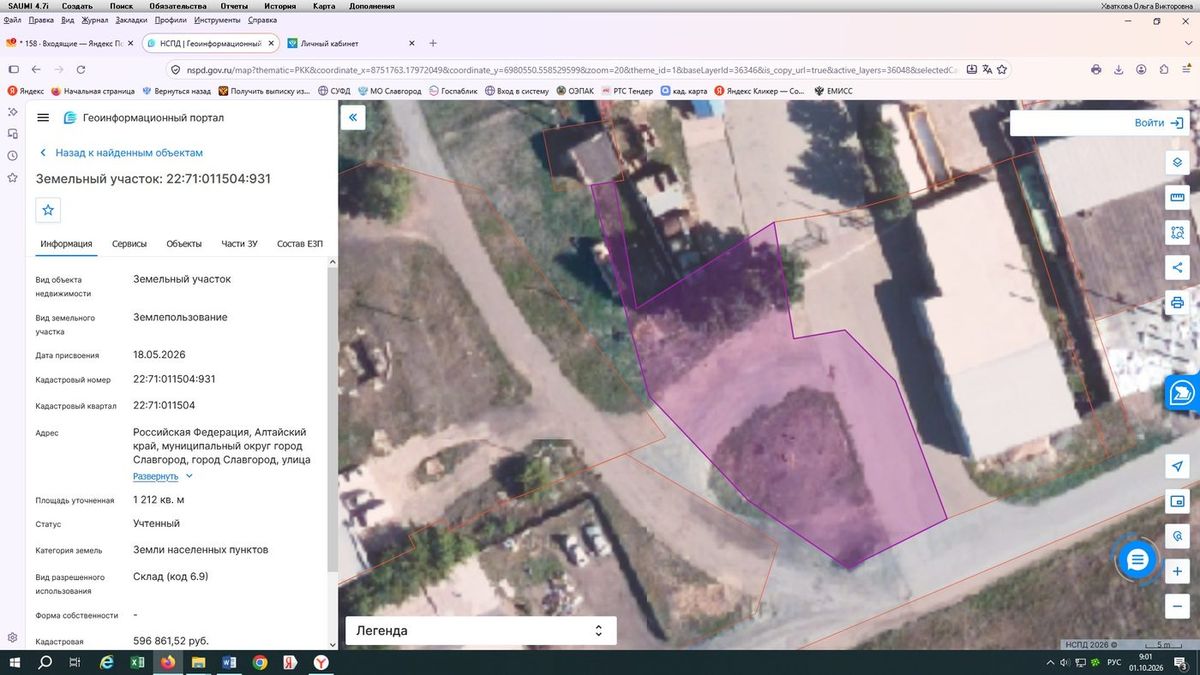Open the overview map tool
The height and width of the screenshot is (675, 1200).
click(x=1177, y=501)
